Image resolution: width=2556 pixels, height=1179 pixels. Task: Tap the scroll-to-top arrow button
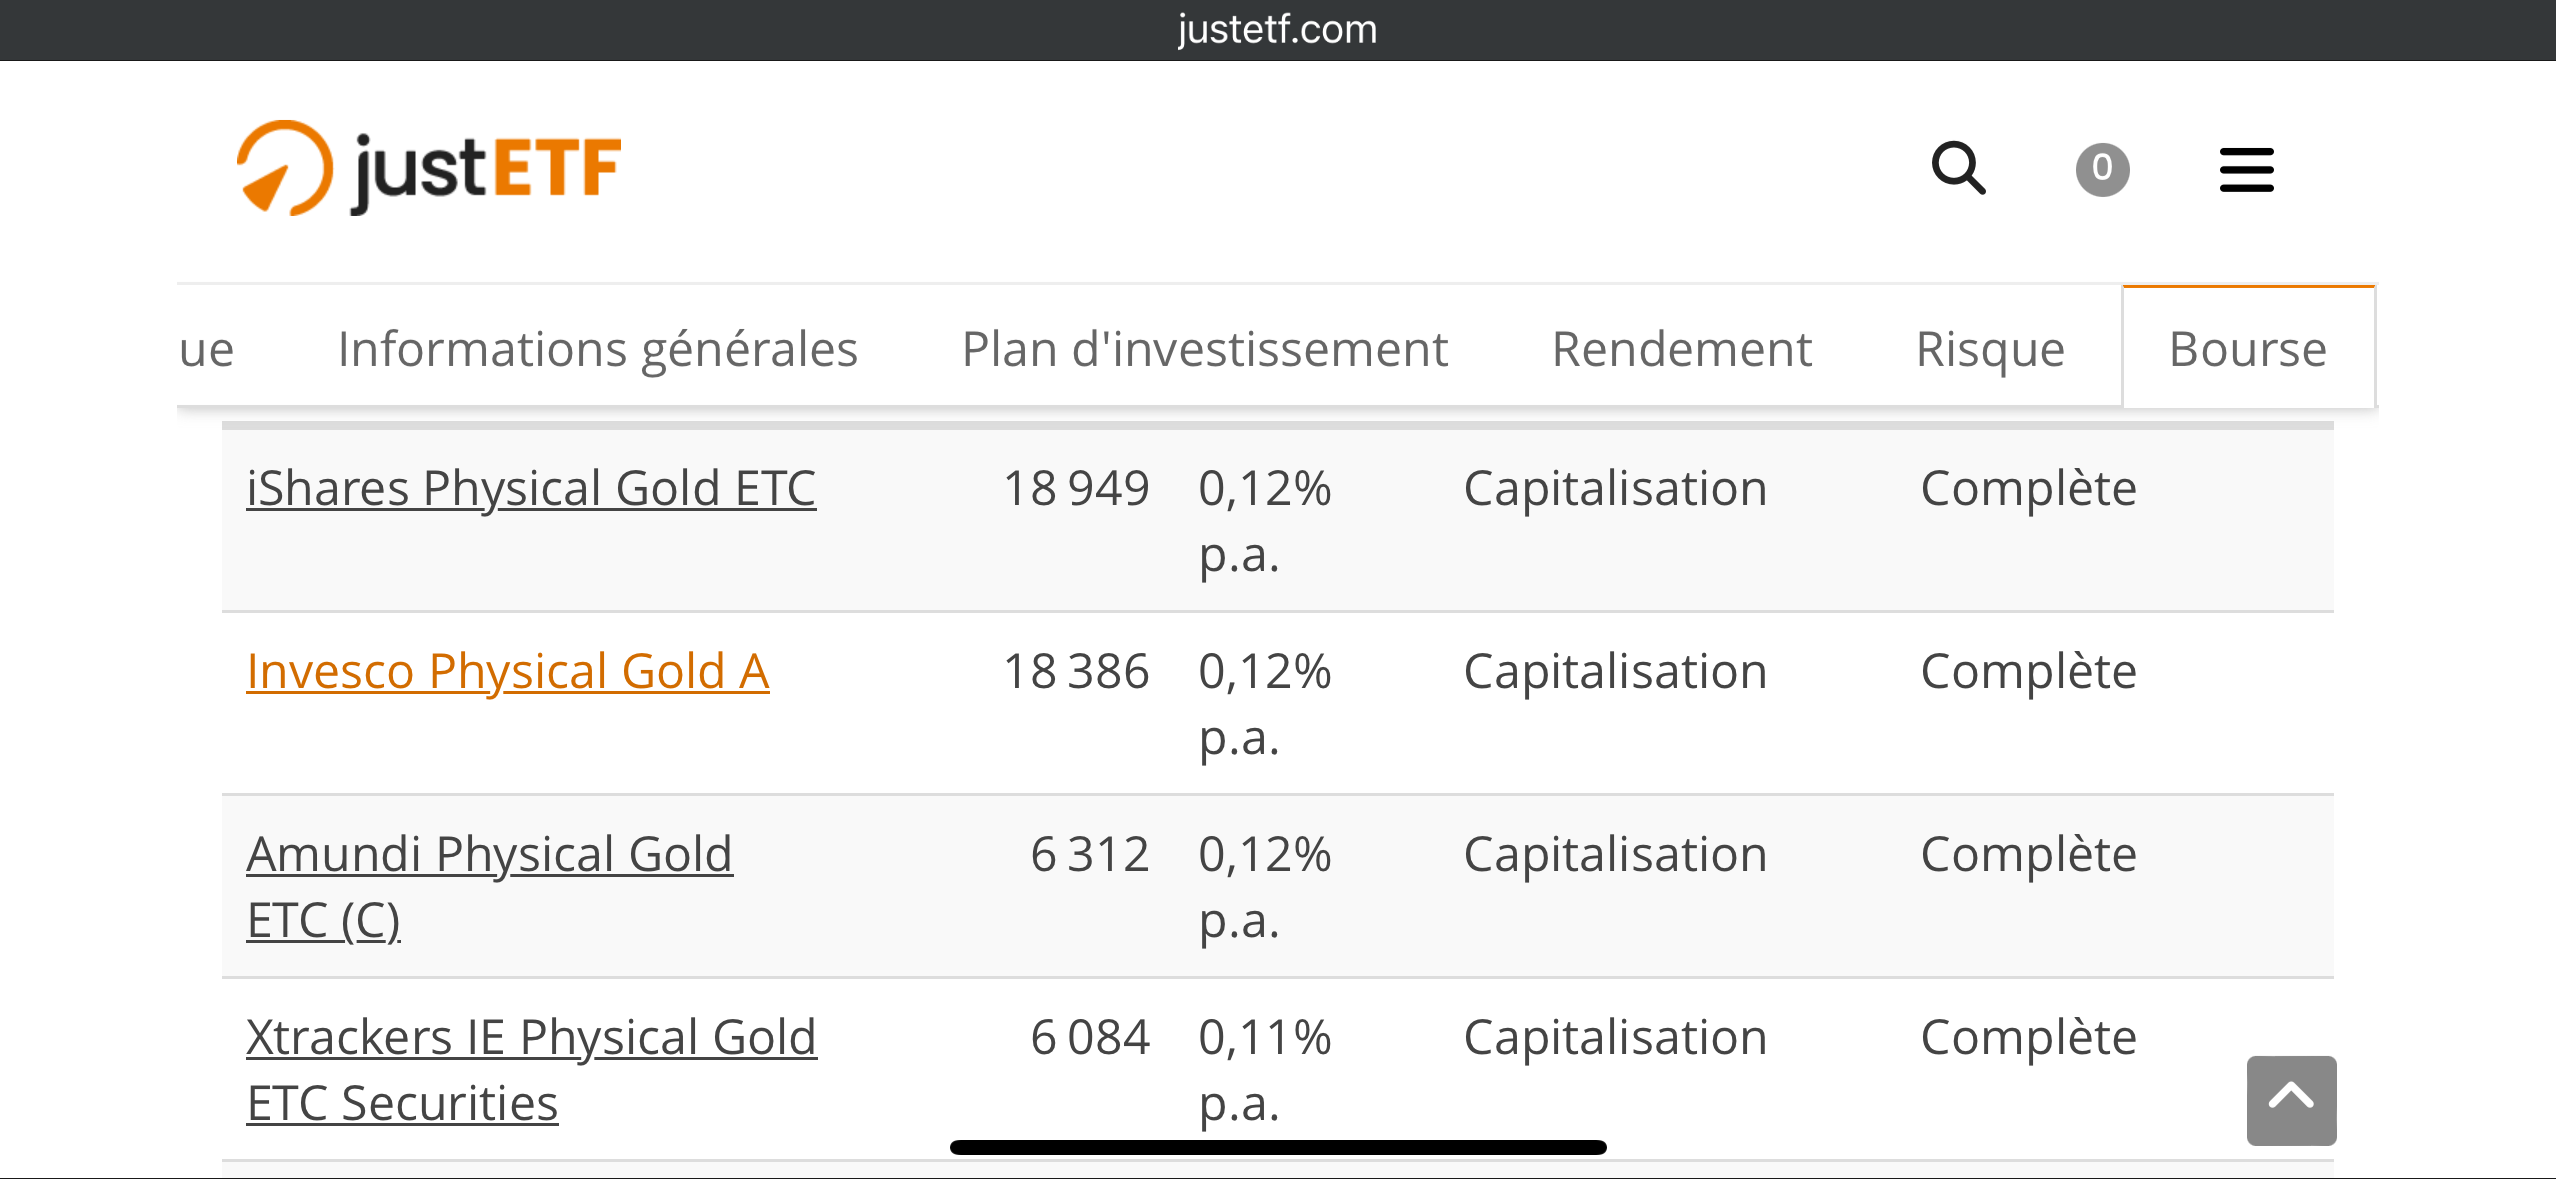coord(2291,1100)
